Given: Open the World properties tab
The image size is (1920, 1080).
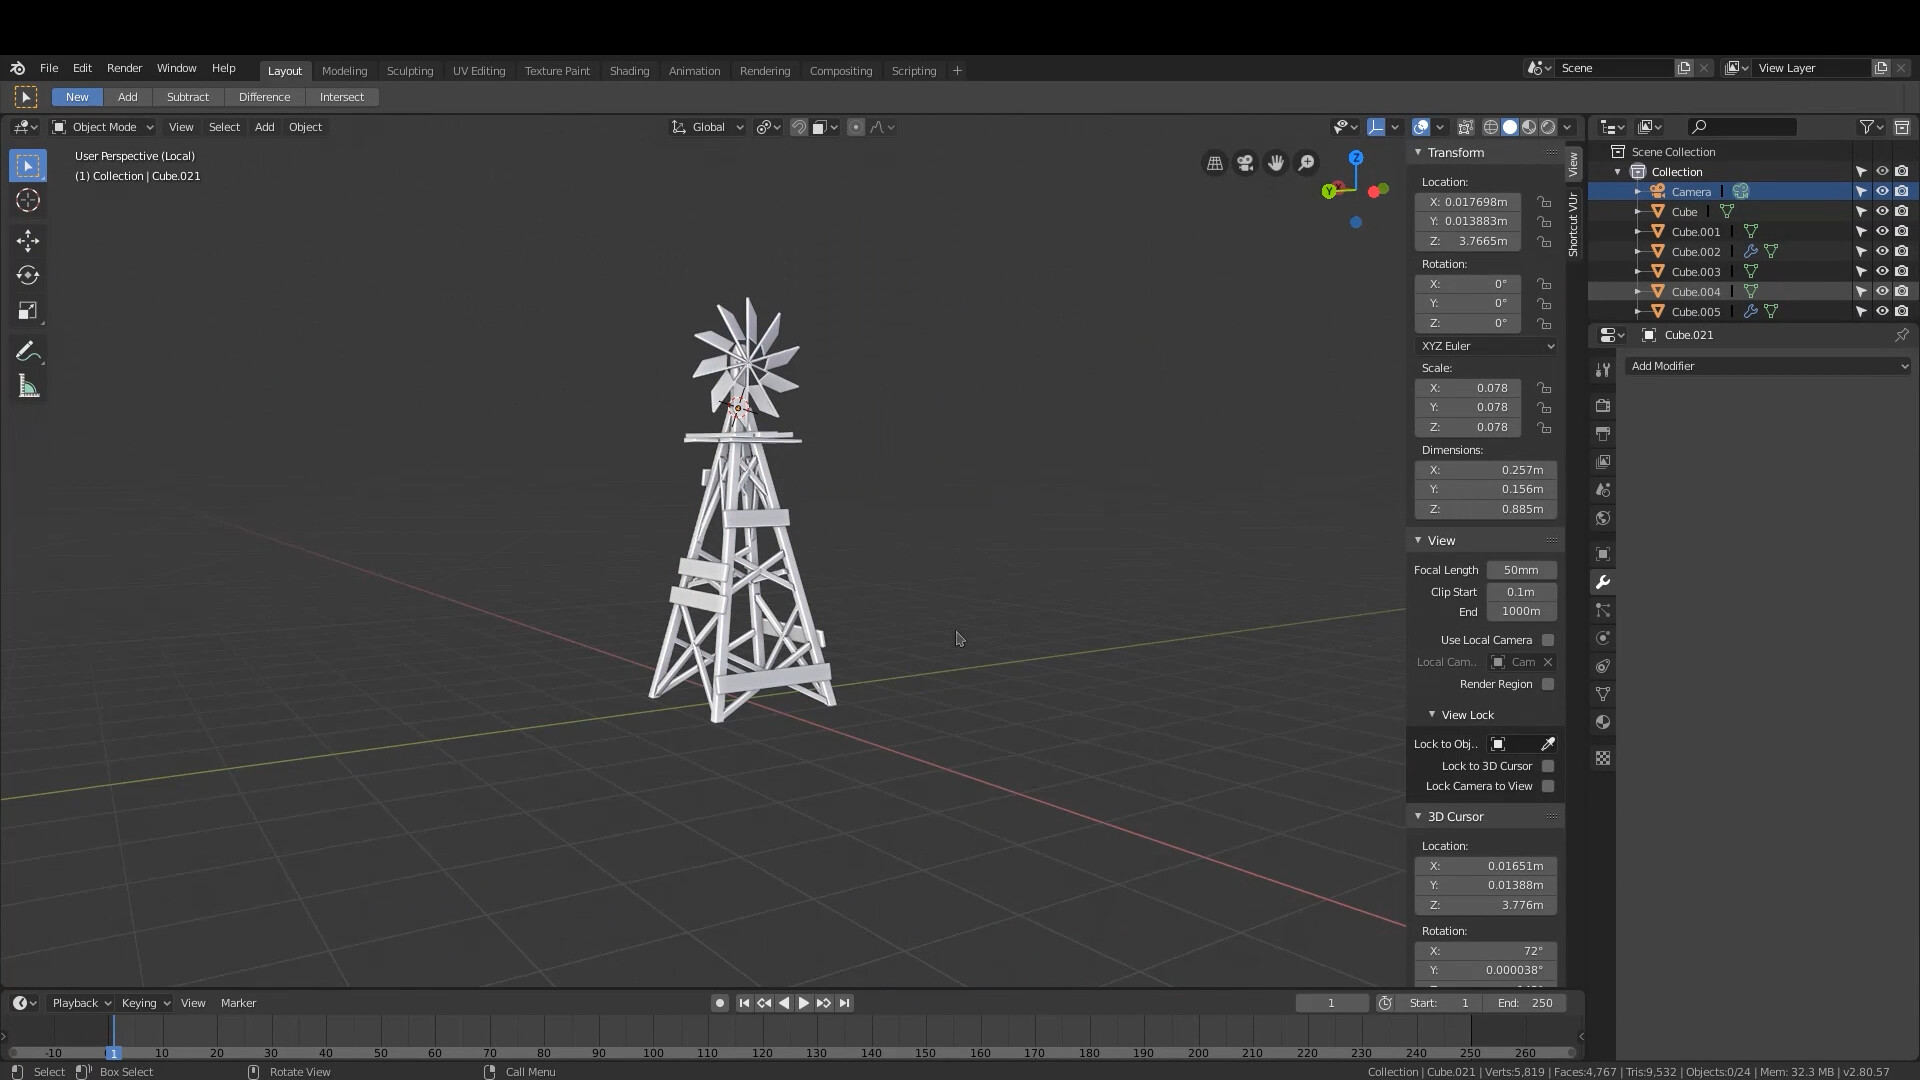Looking at the screenshot, I should coord(1603,518).
